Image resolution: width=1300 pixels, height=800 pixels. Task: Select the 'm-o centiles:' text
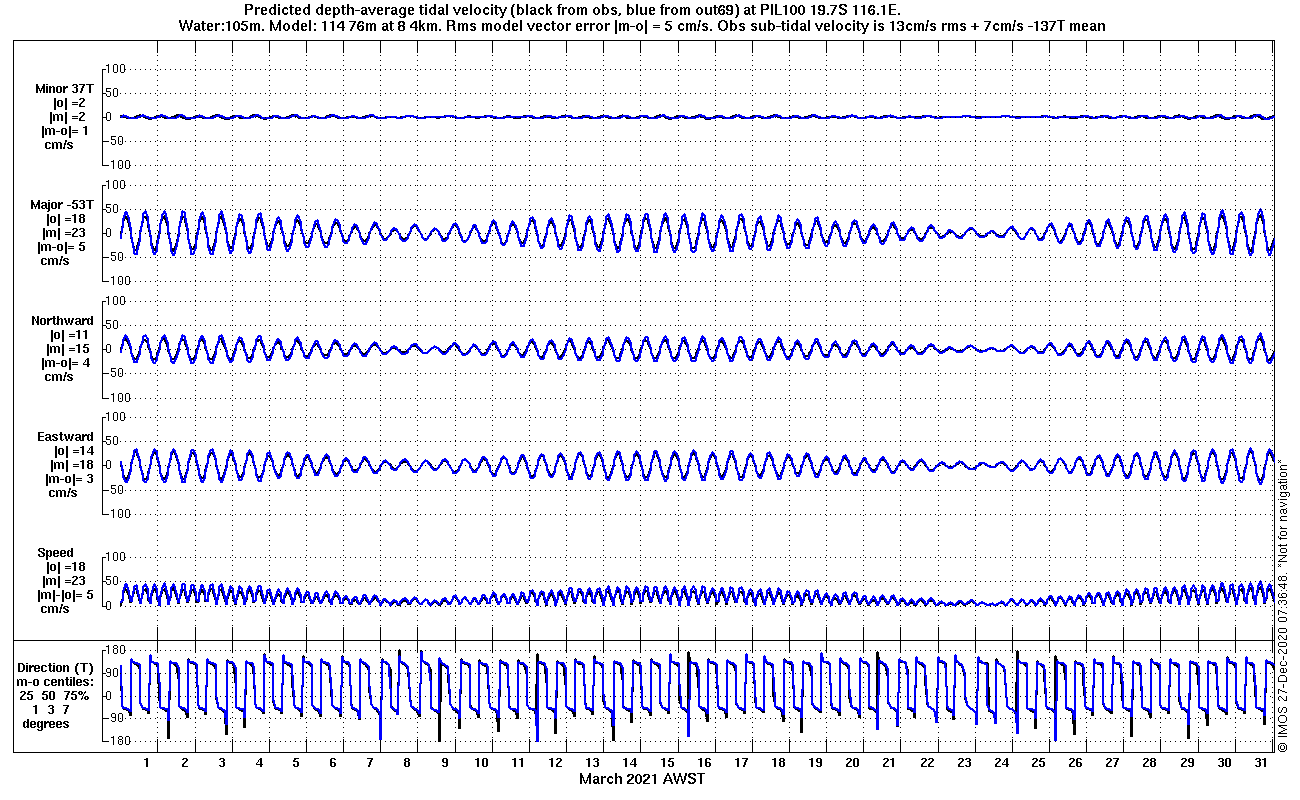tap(55, 682)
